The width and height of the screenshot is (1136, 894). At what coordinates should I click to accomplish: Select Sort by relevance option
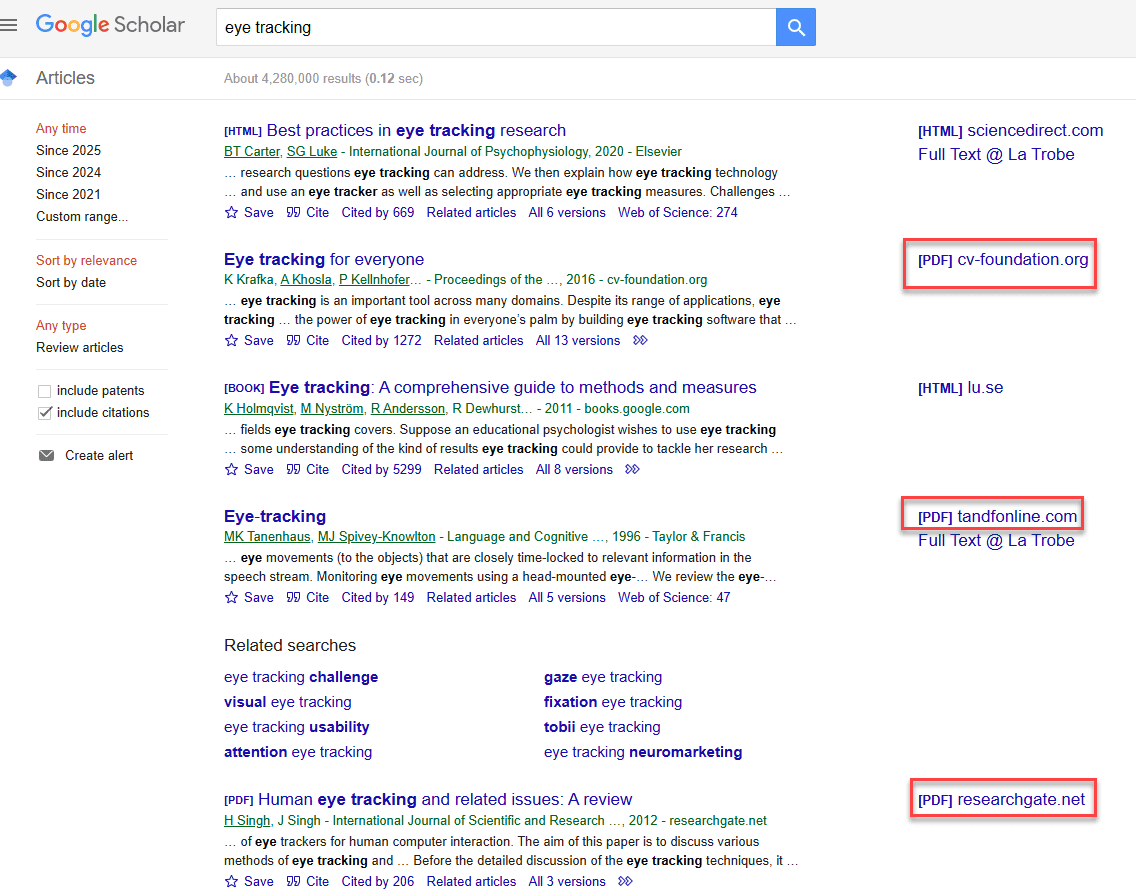click(x=86, y=260)
